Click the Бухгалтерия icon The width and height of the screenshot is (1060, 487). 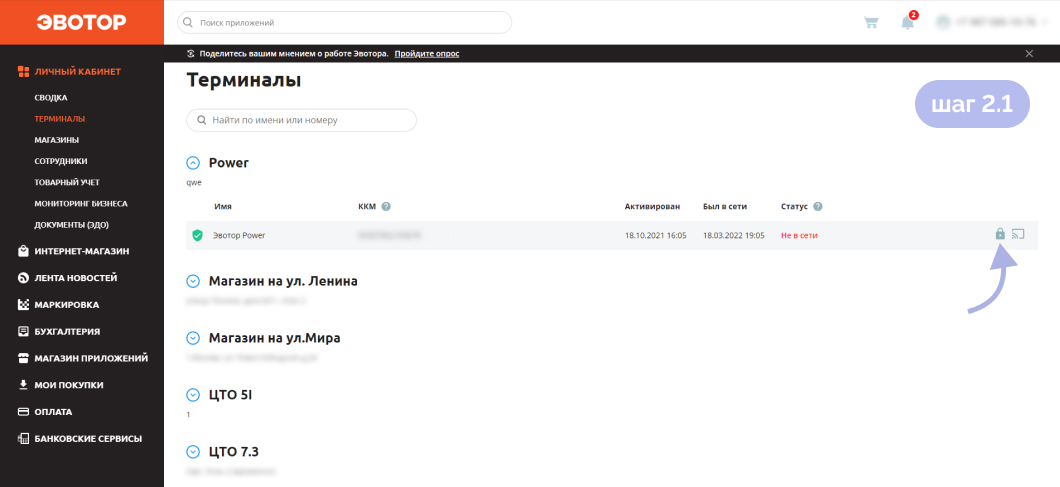pos(23,331)
